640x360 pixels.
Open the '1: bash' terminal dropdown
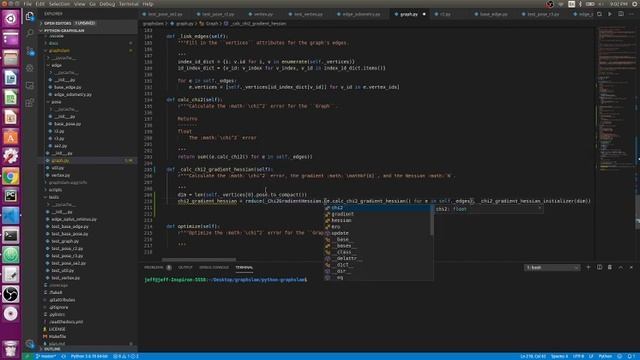pos(551,268)
